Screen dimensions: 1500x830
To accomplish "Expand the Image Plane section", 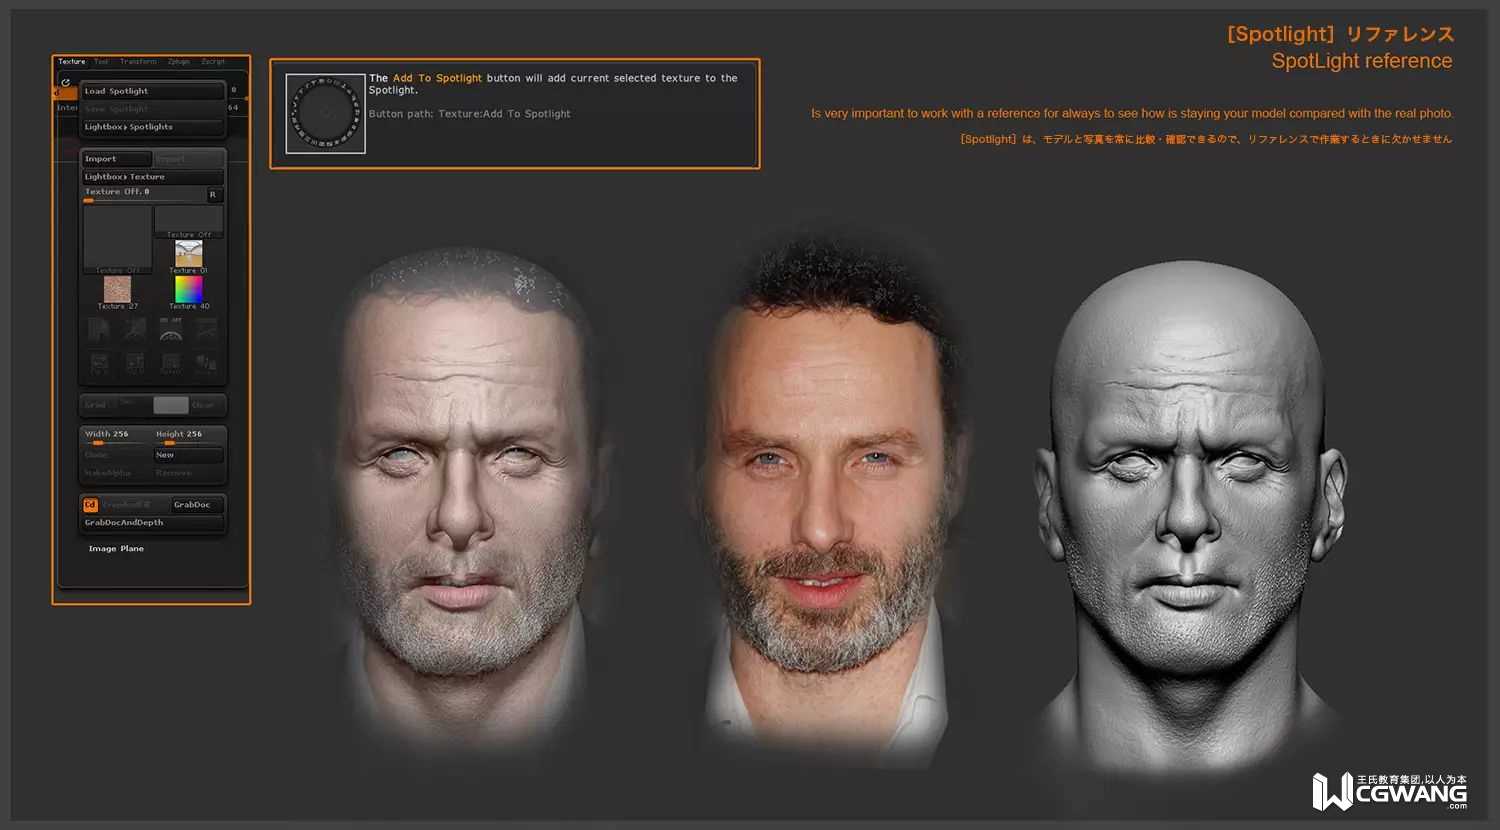I will click(116, 549).
